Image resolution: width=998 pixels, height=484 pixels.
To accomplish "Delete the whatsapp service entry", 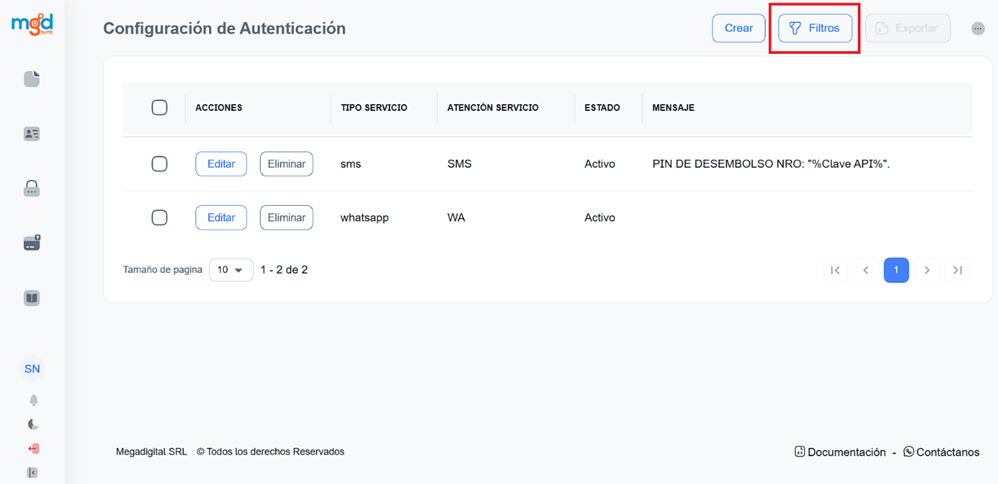I will 286,217.
